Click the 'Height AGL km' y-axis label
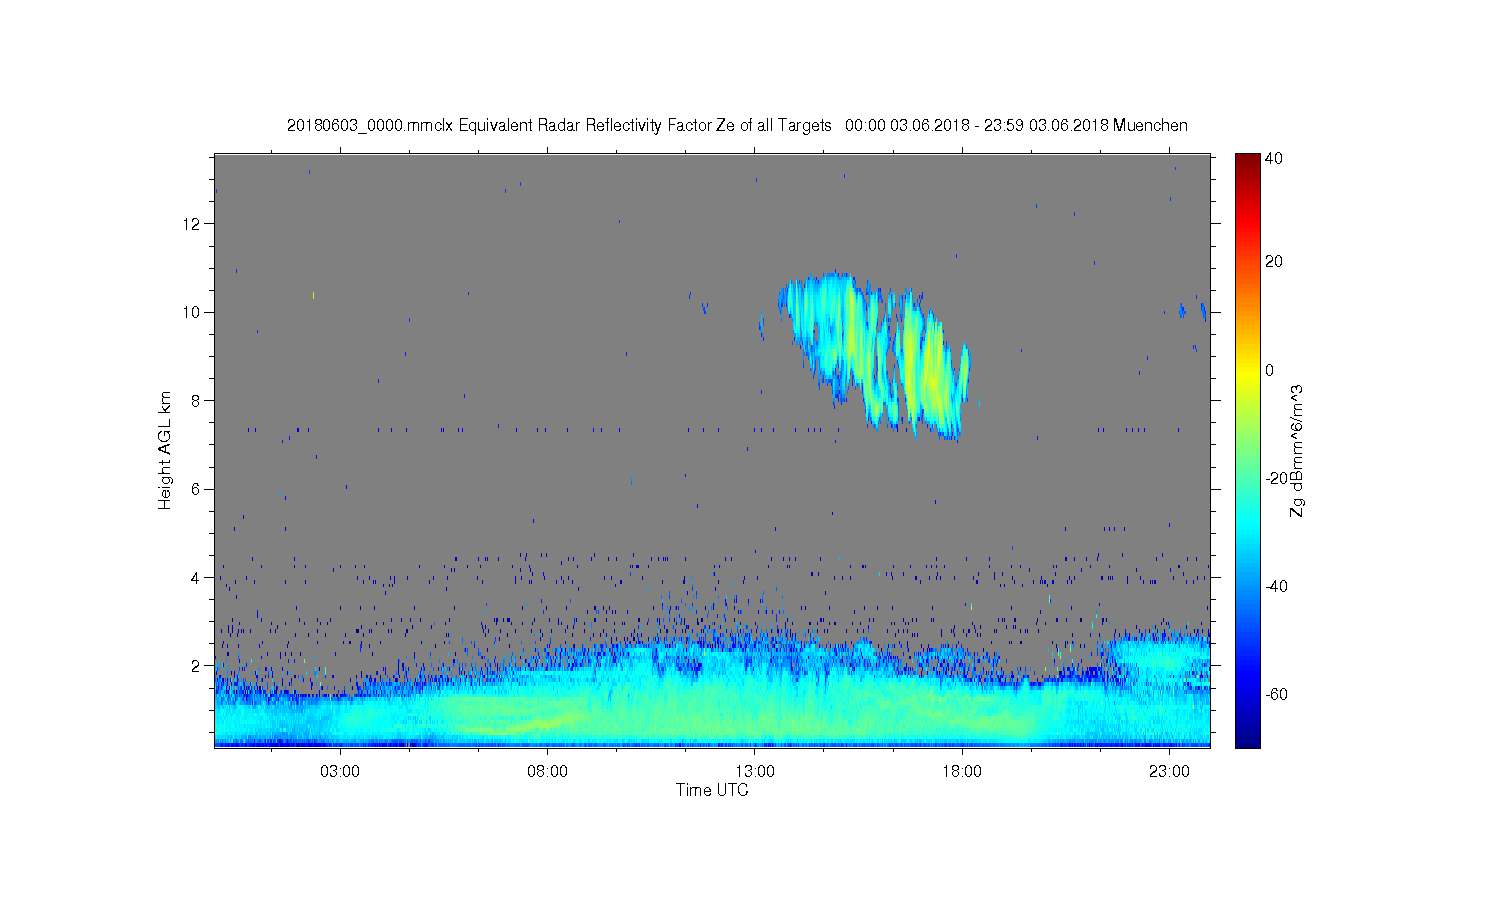This screenshot has height=900, width=1500. [x=165, y=450]
